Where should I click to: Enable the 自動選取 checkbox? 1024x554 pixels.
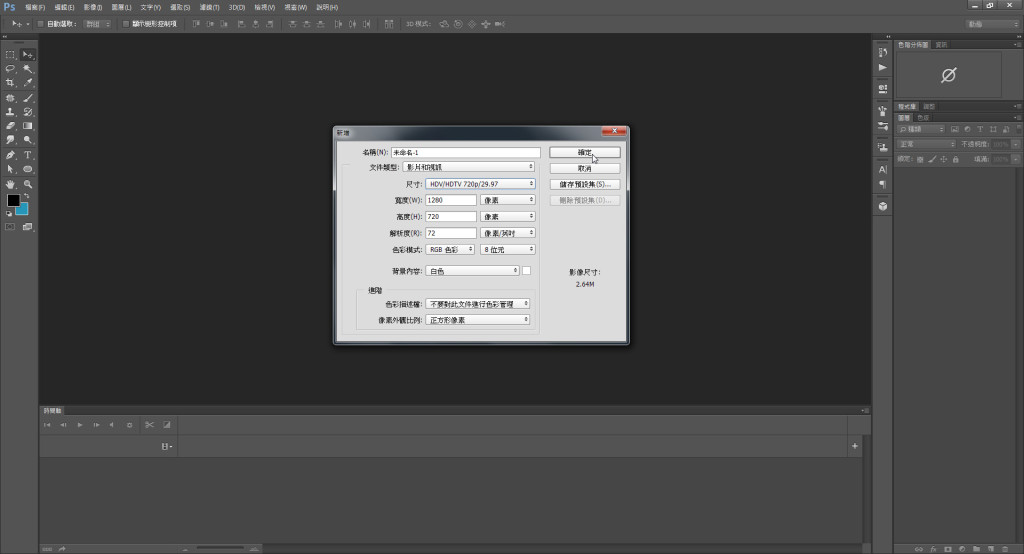point(40,23)
